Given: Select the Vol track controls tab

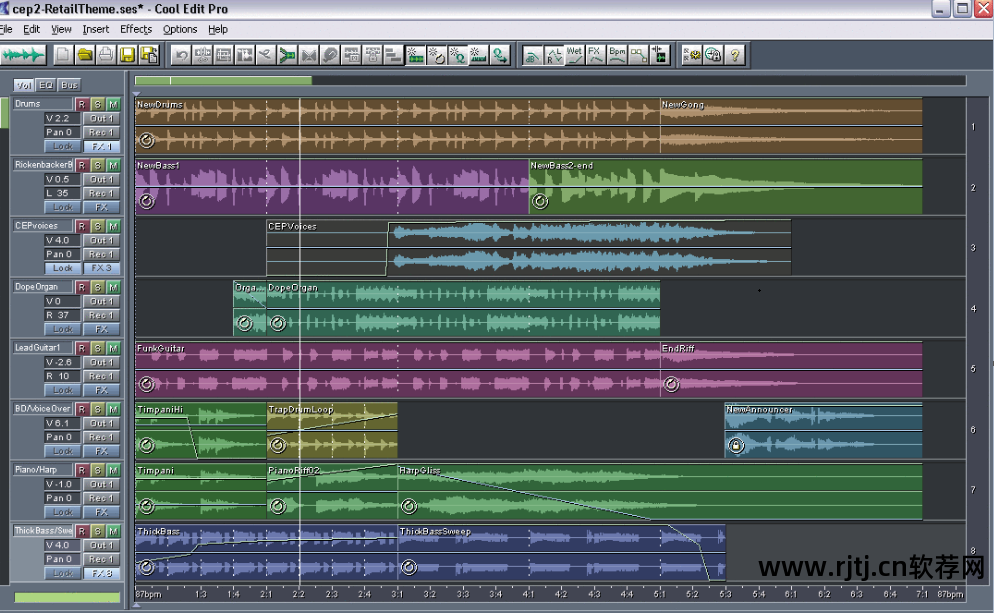Looking at the screenshot, I should tap(24, 85).
